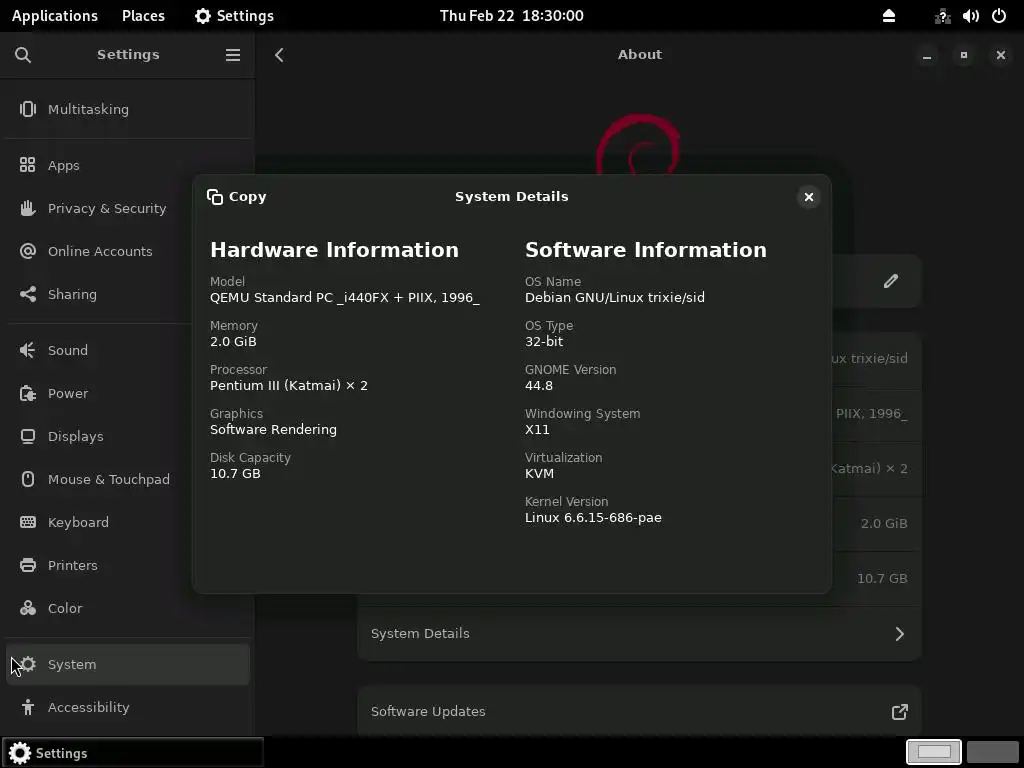Click the Debian swirl logo

coord(638,144)
